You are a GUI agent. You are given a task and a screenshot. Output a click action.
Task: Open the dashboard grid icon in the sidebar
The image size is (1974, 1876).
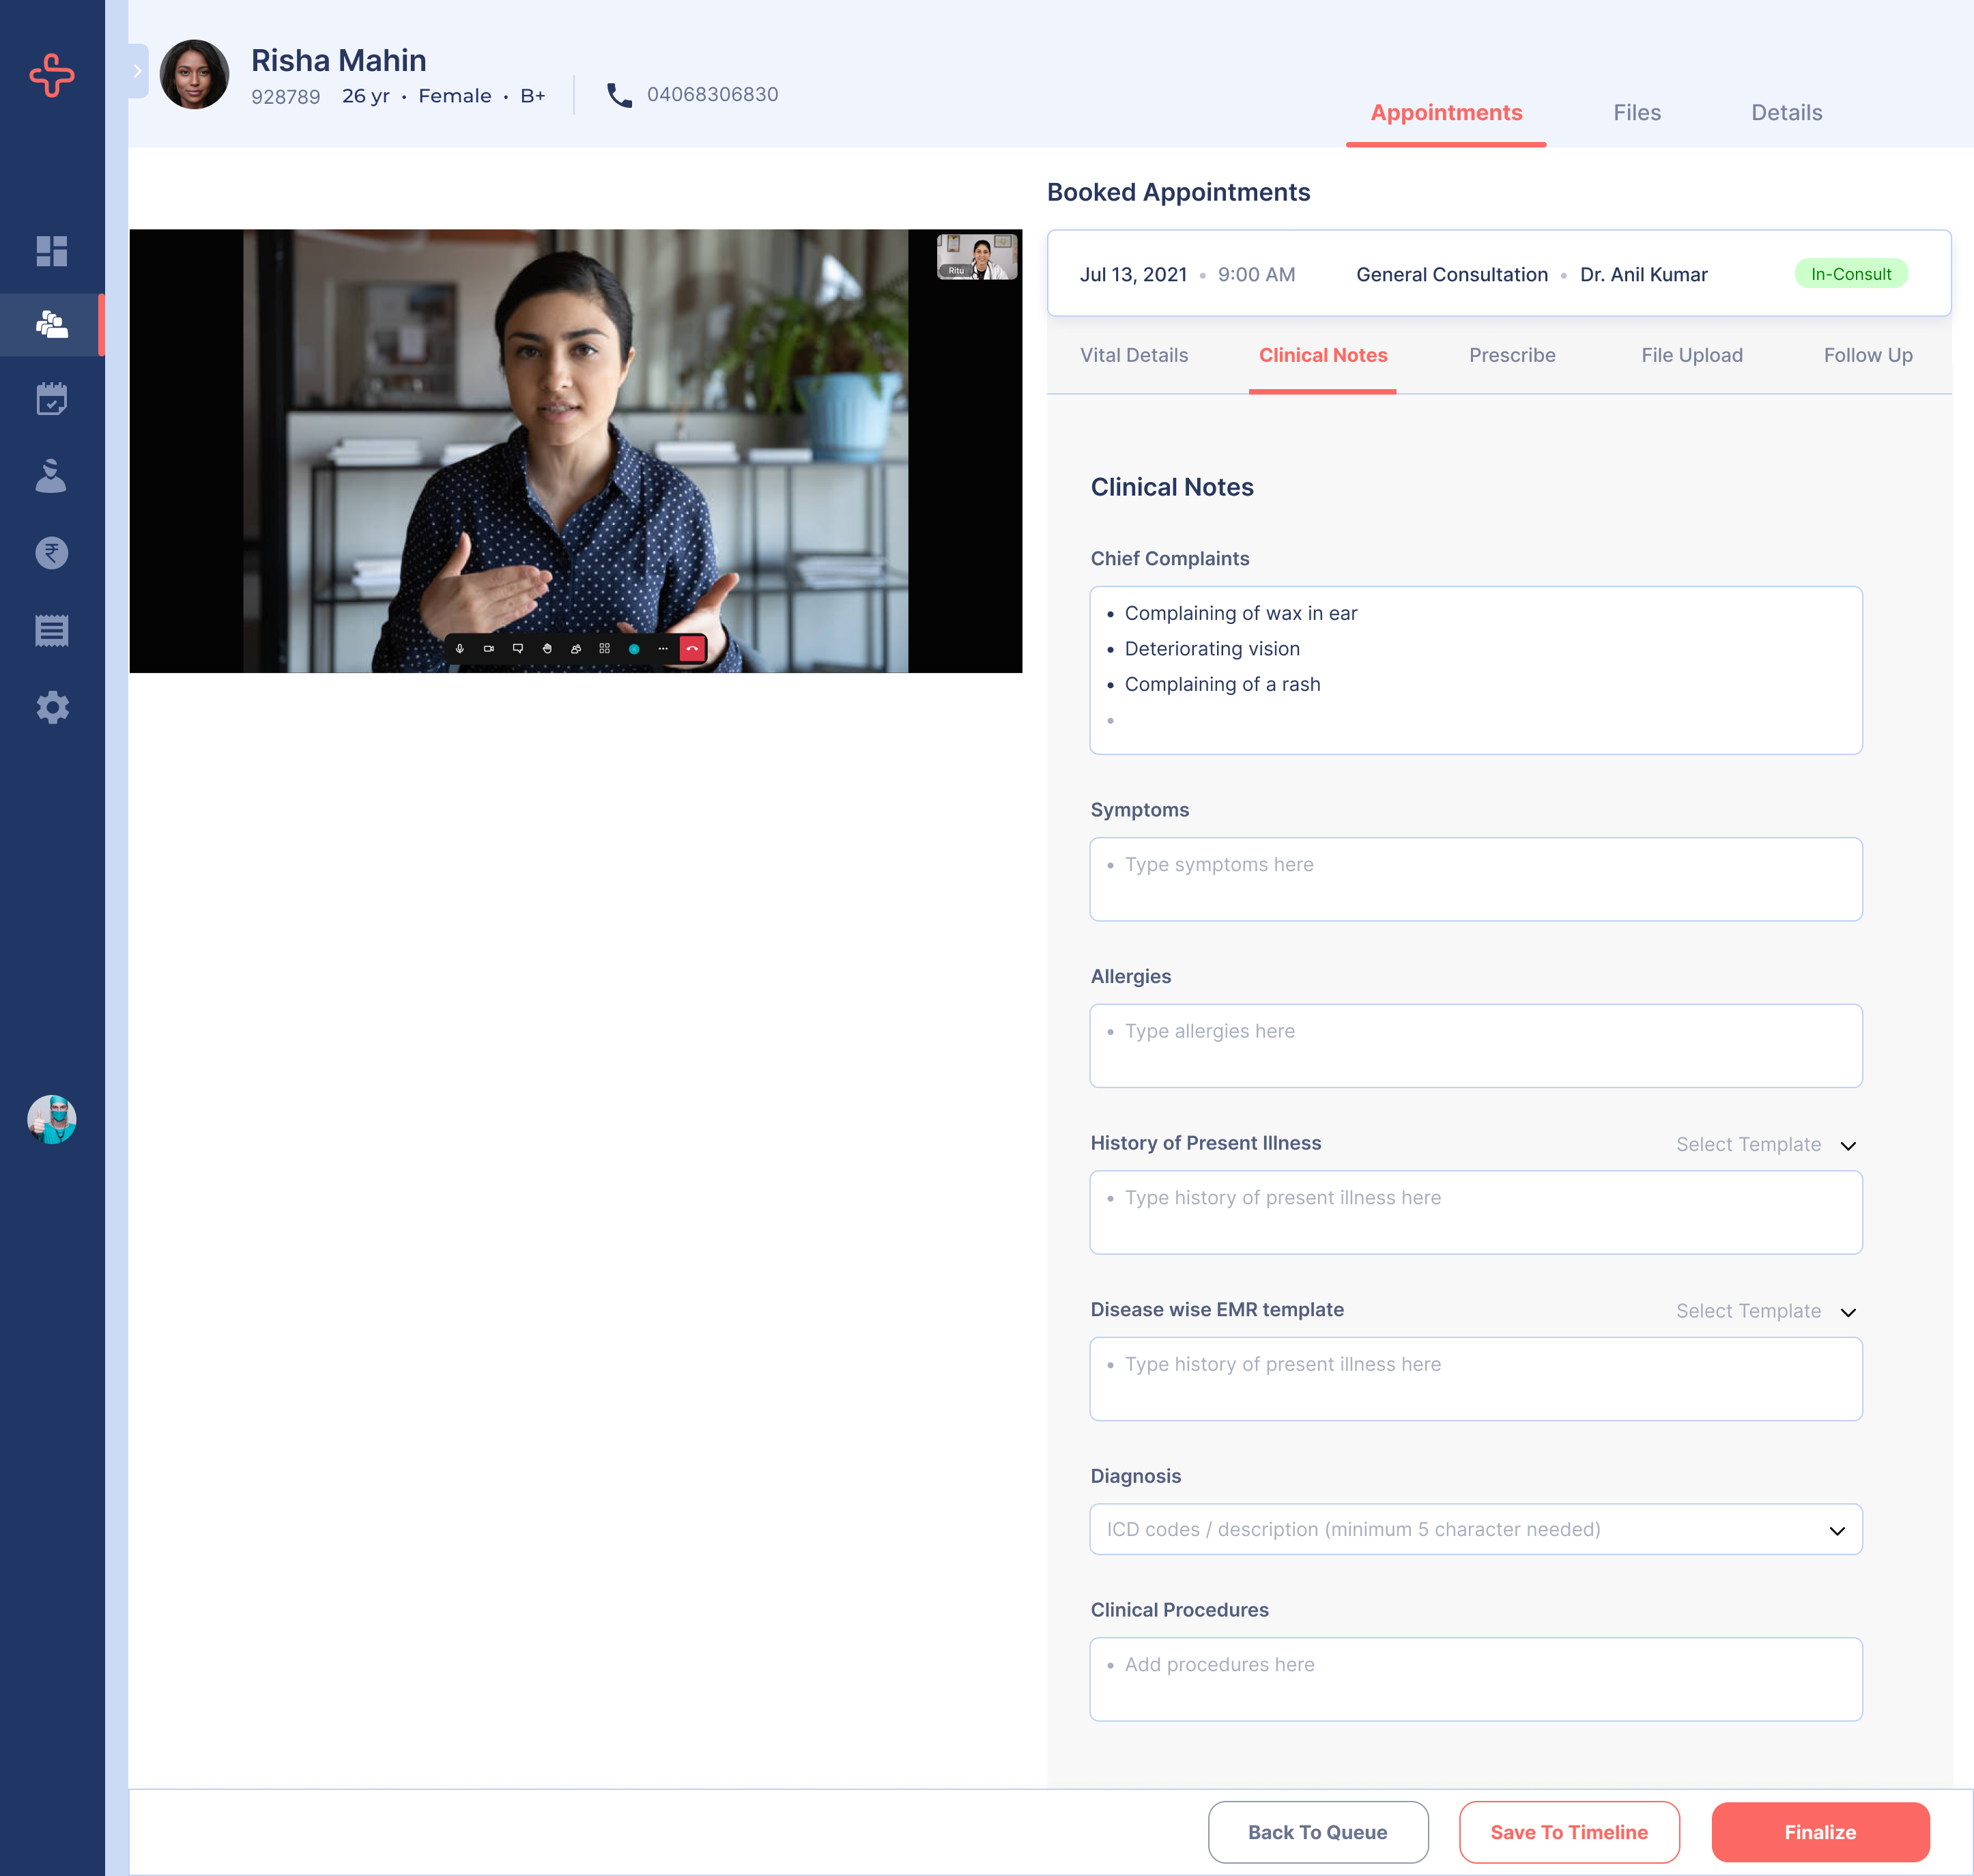pyautogui.click(x=52, y=251)
